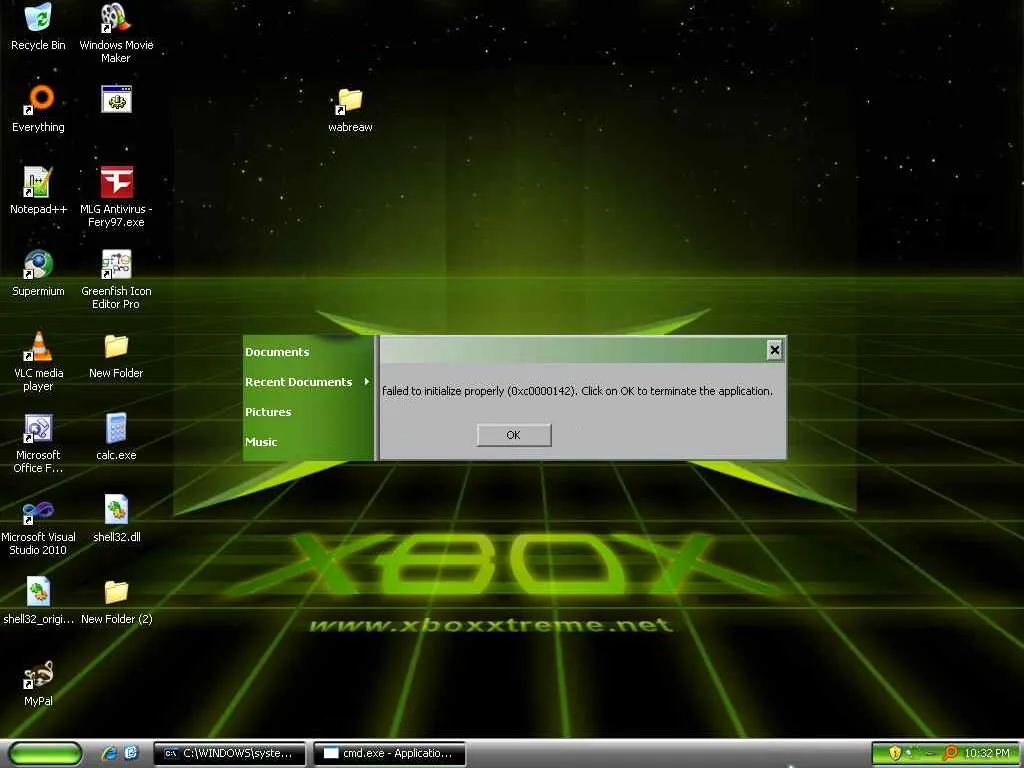Close the error dialog with X
Viewport: 1024px width, 768px height.
pyautogui.click(x=775, y=350)
